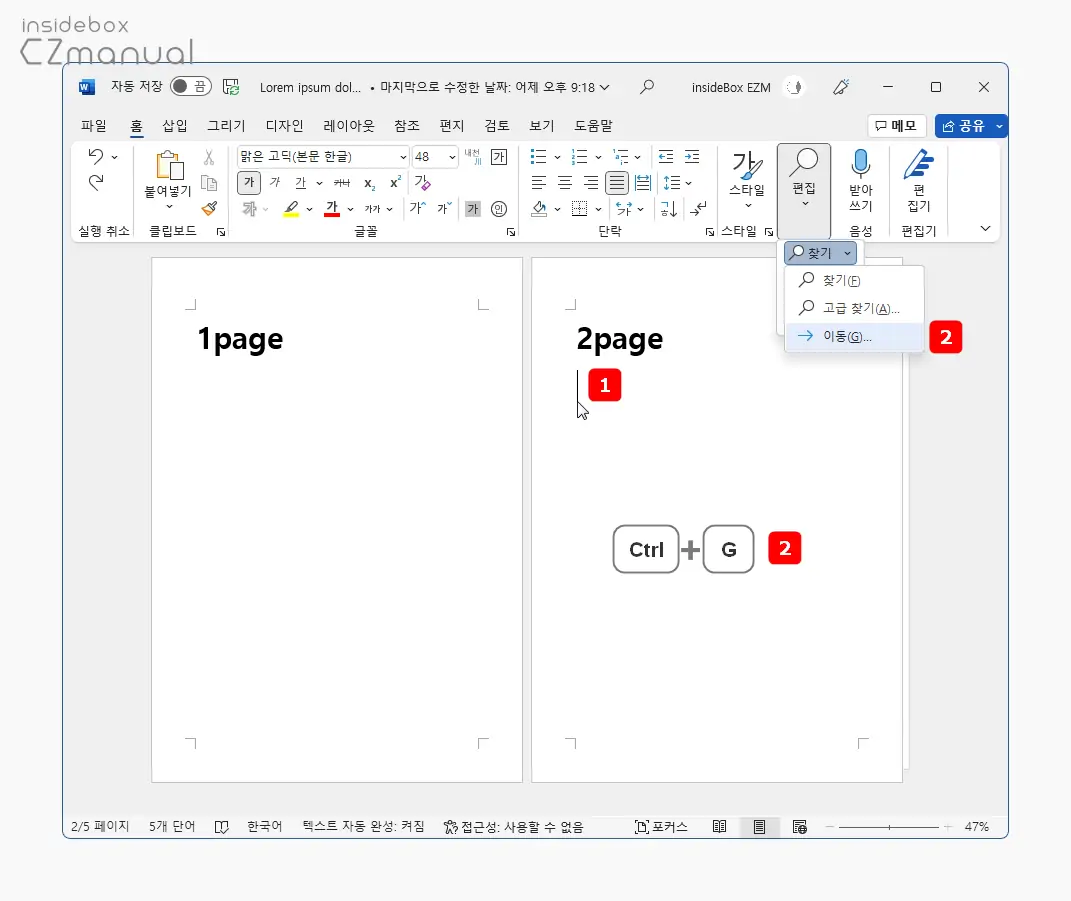Open font size dropdown
This screenshot has width=1071, height=901.
click(x=452, y=157)
